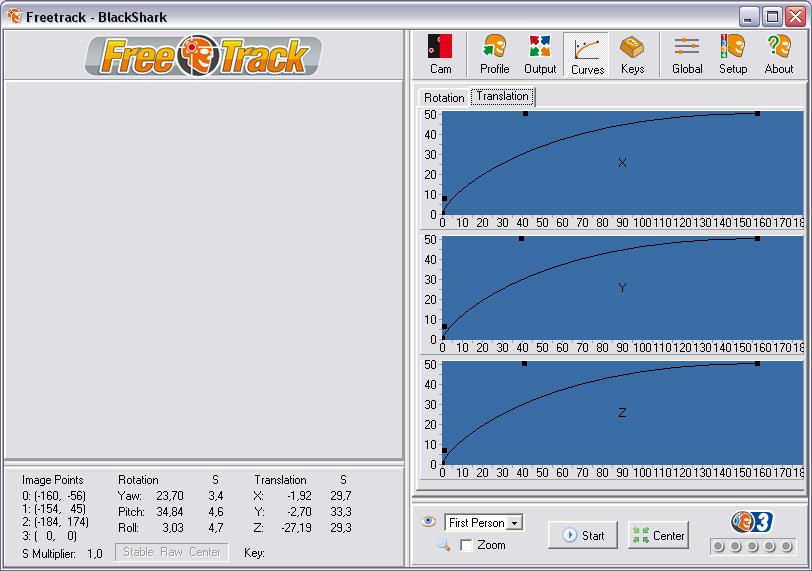The width and height of the screenshot is (812, 571).
Task: Click Freetrack title bar app icon
Action: pos(14,16)
